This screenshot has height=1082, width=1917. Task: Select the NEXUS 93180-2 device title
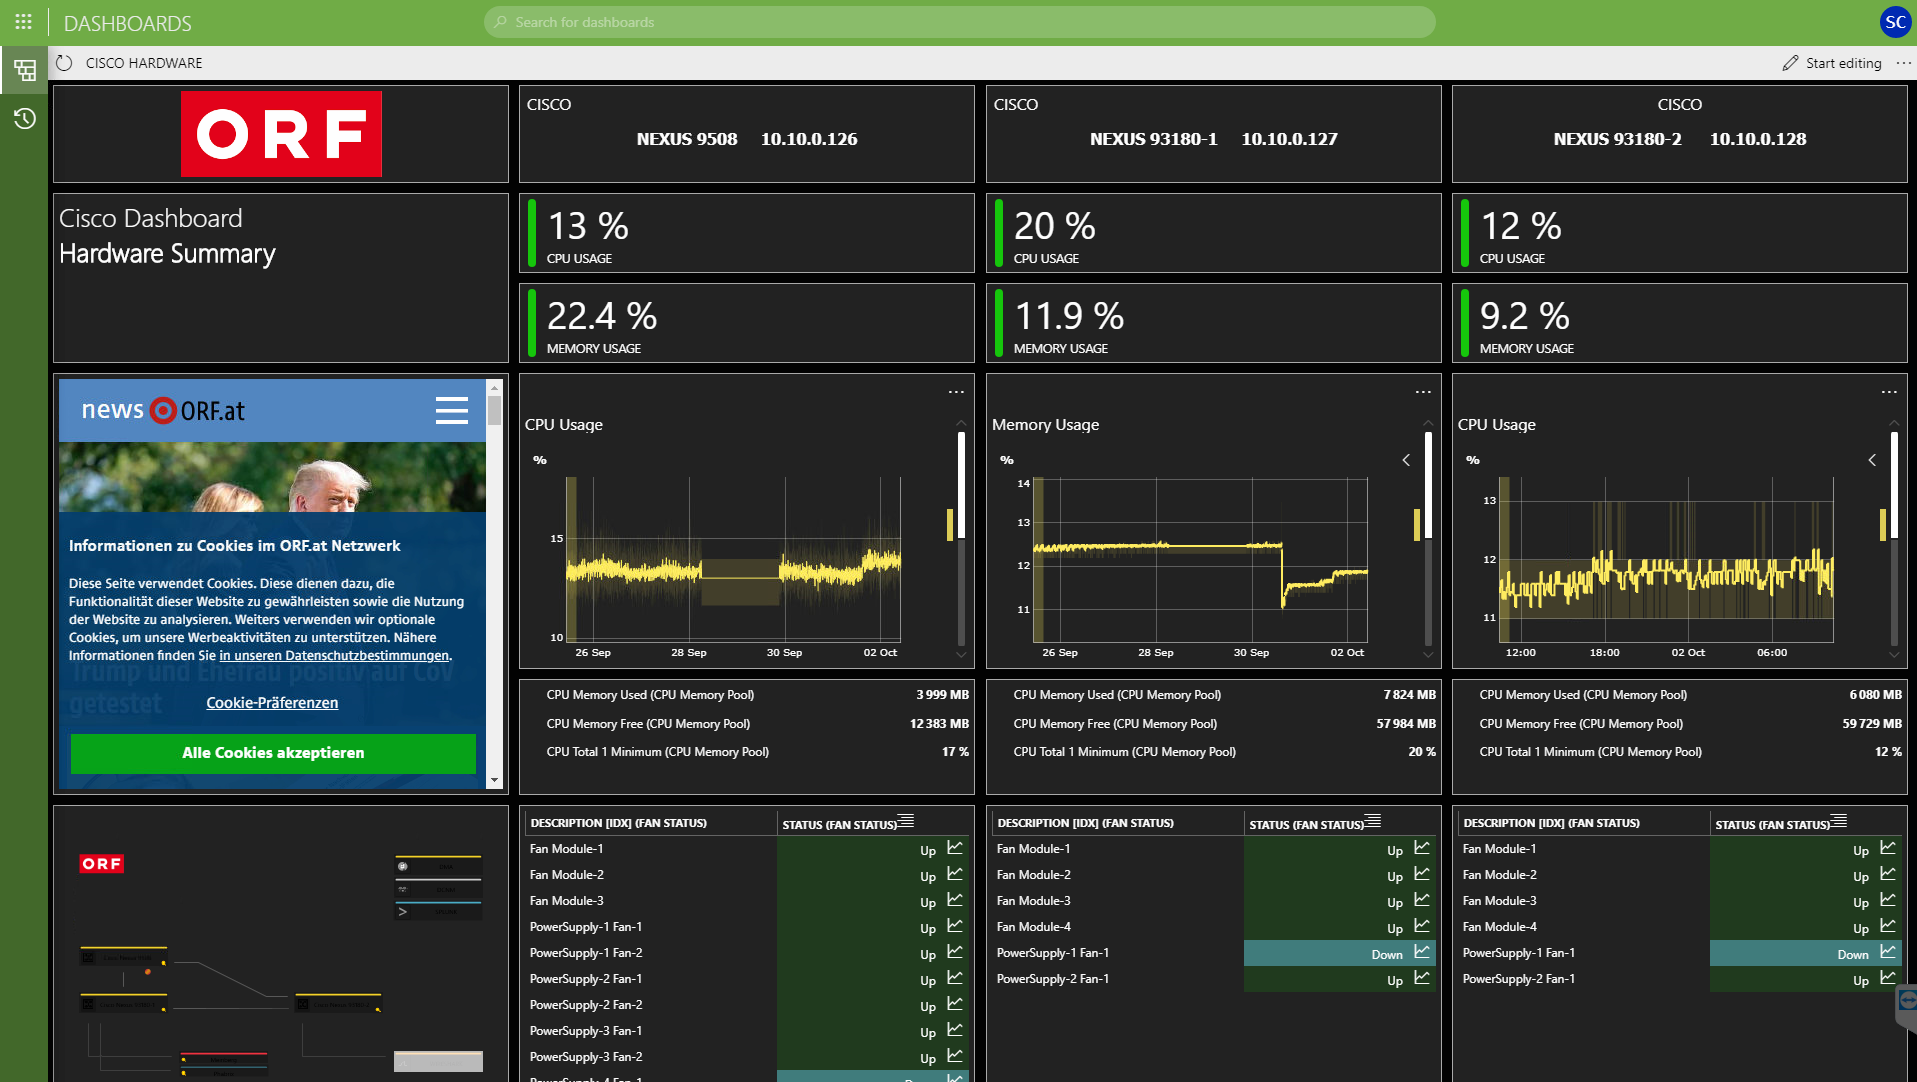pyautogui.click(x=1617, y=139)
